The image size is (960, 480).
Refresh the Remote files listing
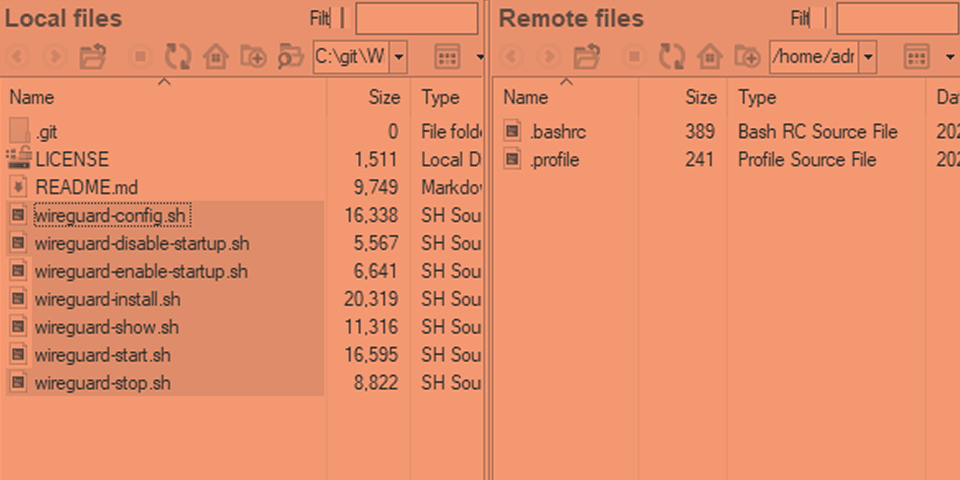point(672,58)
